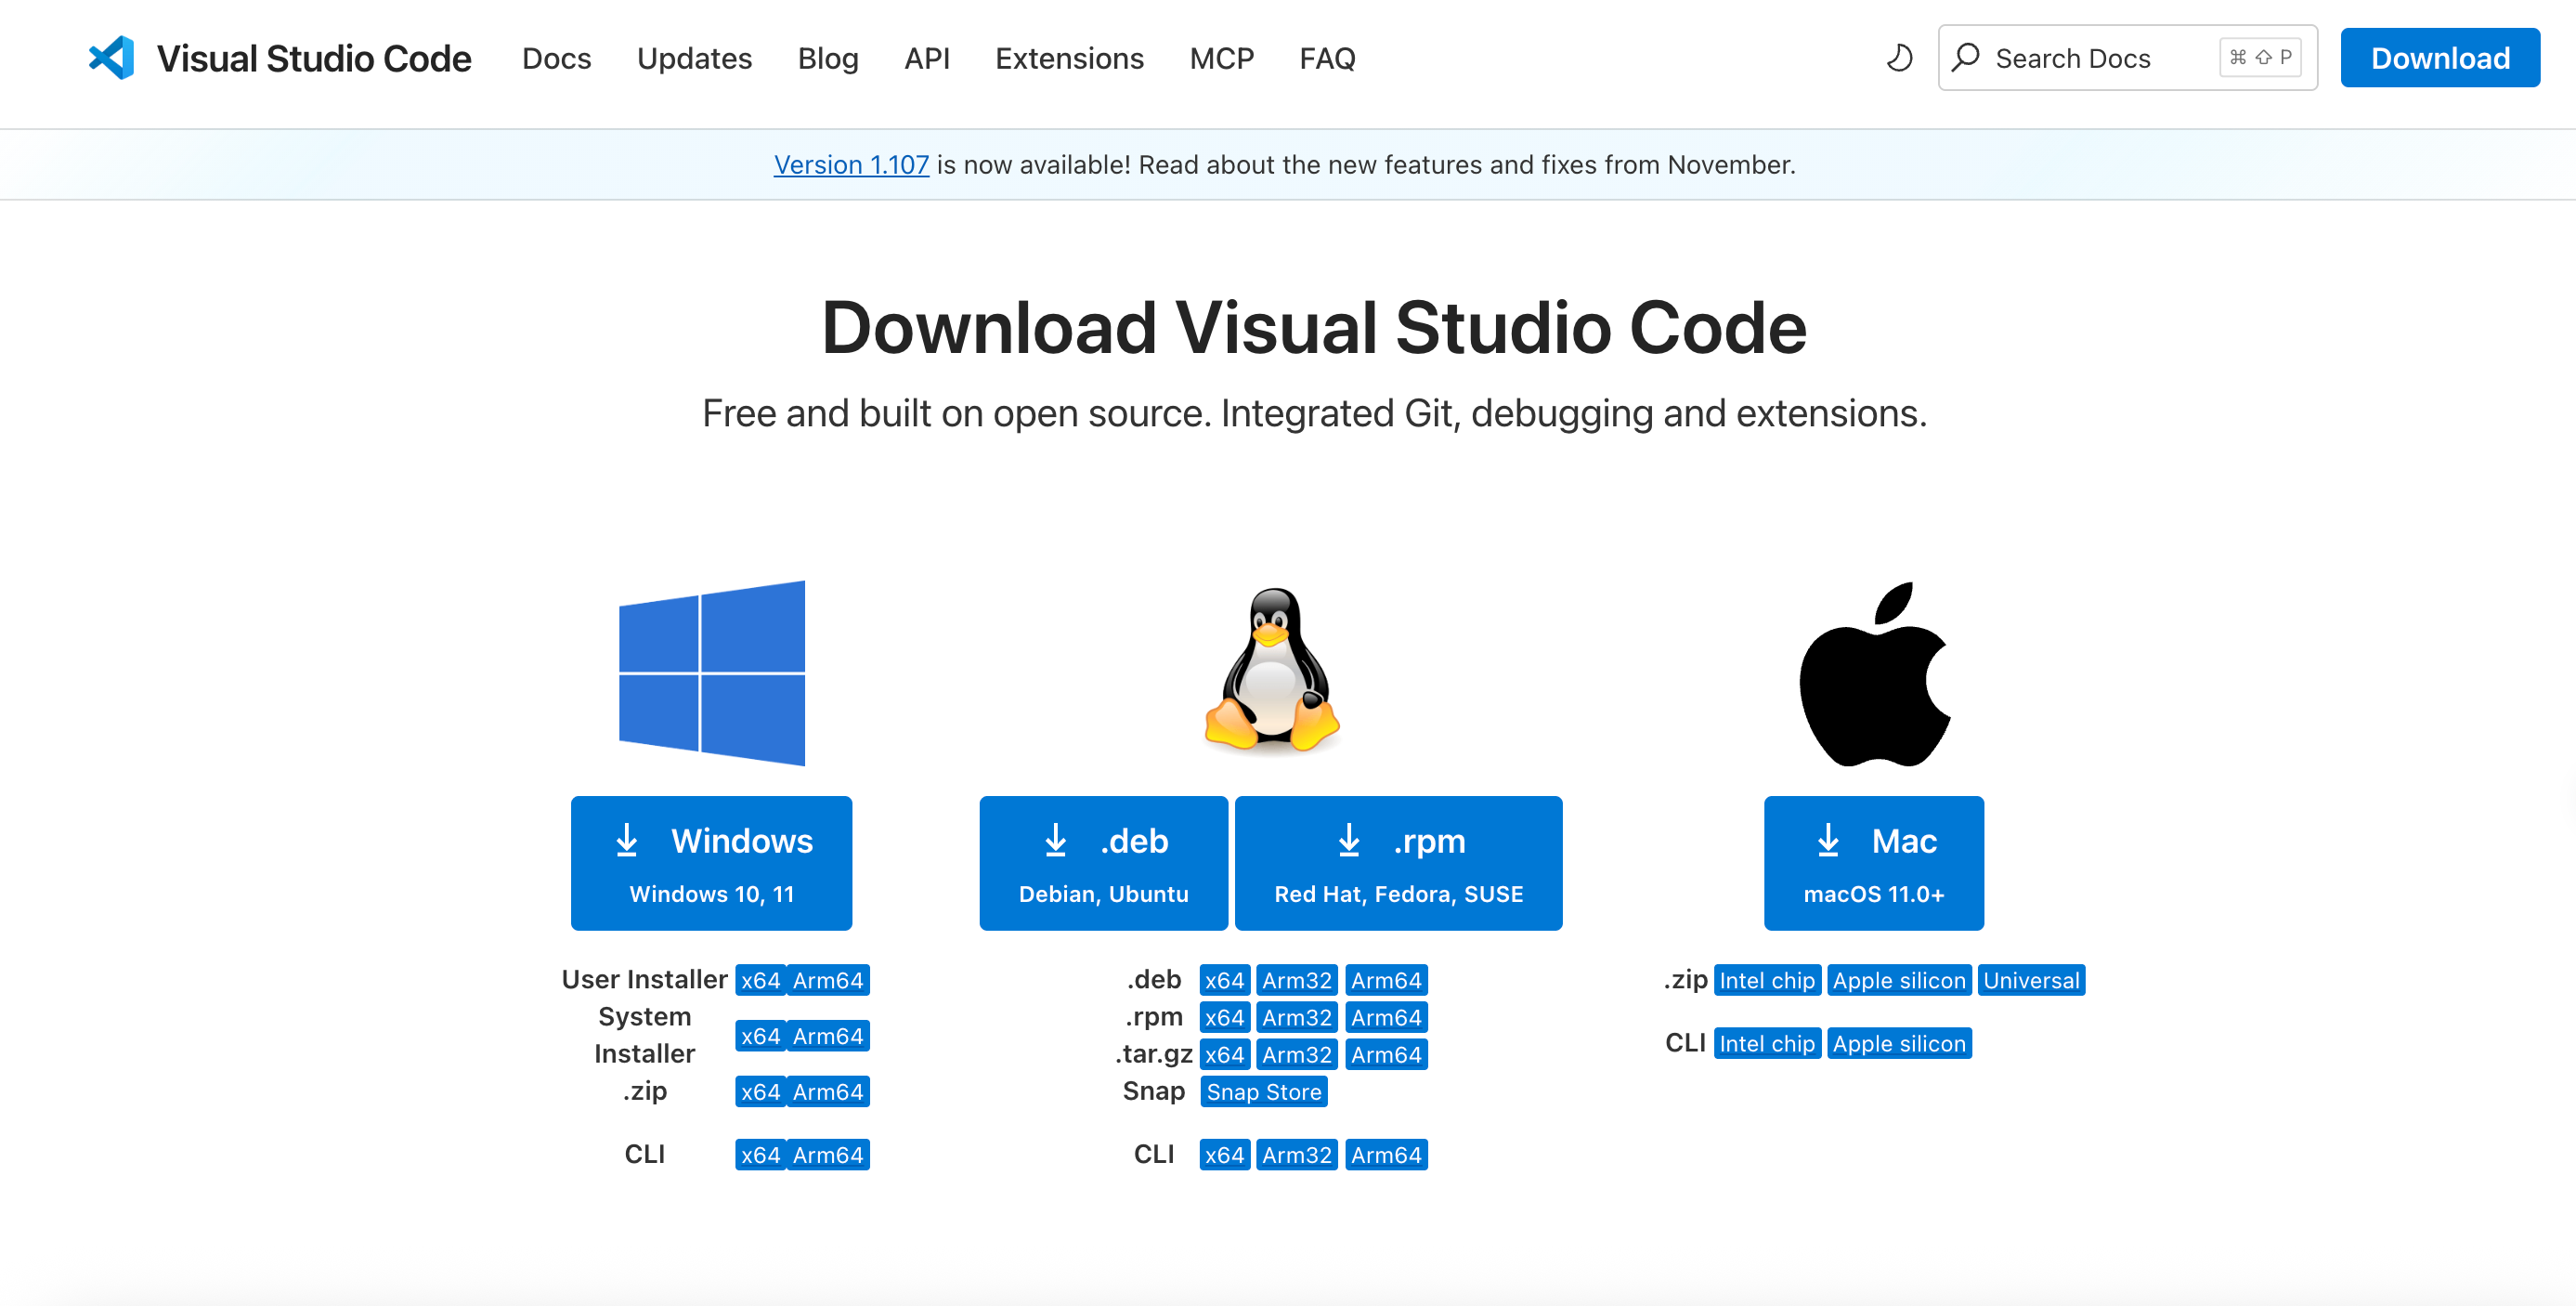This screenshot has width=2576, height=1306.
Task: Download Linux .deb Arm32 package
Action: tap(1296, 980)
